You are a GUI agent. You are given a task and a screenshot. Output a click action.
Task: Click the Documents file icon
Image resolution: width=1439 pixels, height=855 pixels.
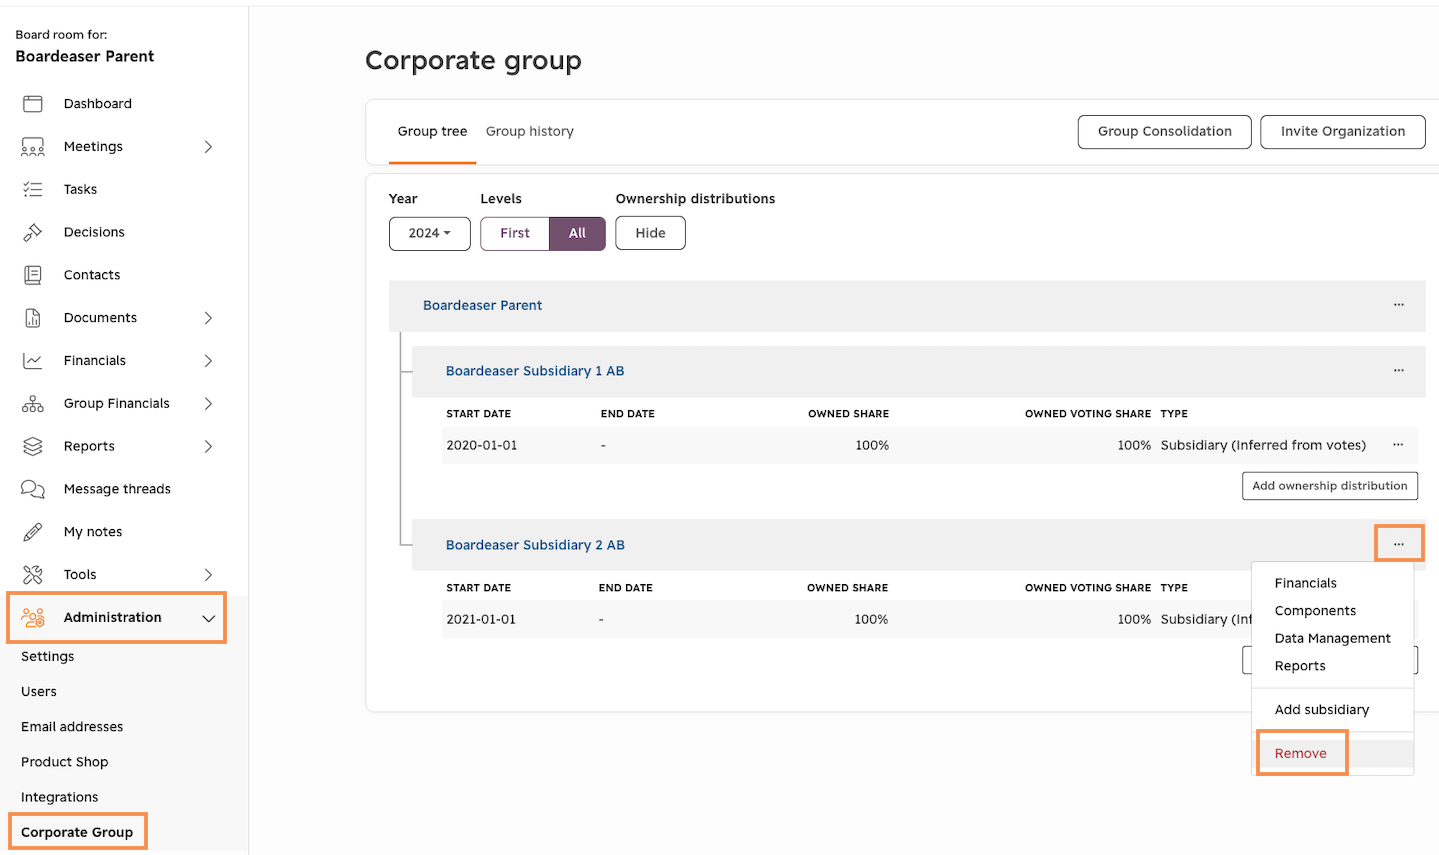pyautogui.click(x=33, y=318)
